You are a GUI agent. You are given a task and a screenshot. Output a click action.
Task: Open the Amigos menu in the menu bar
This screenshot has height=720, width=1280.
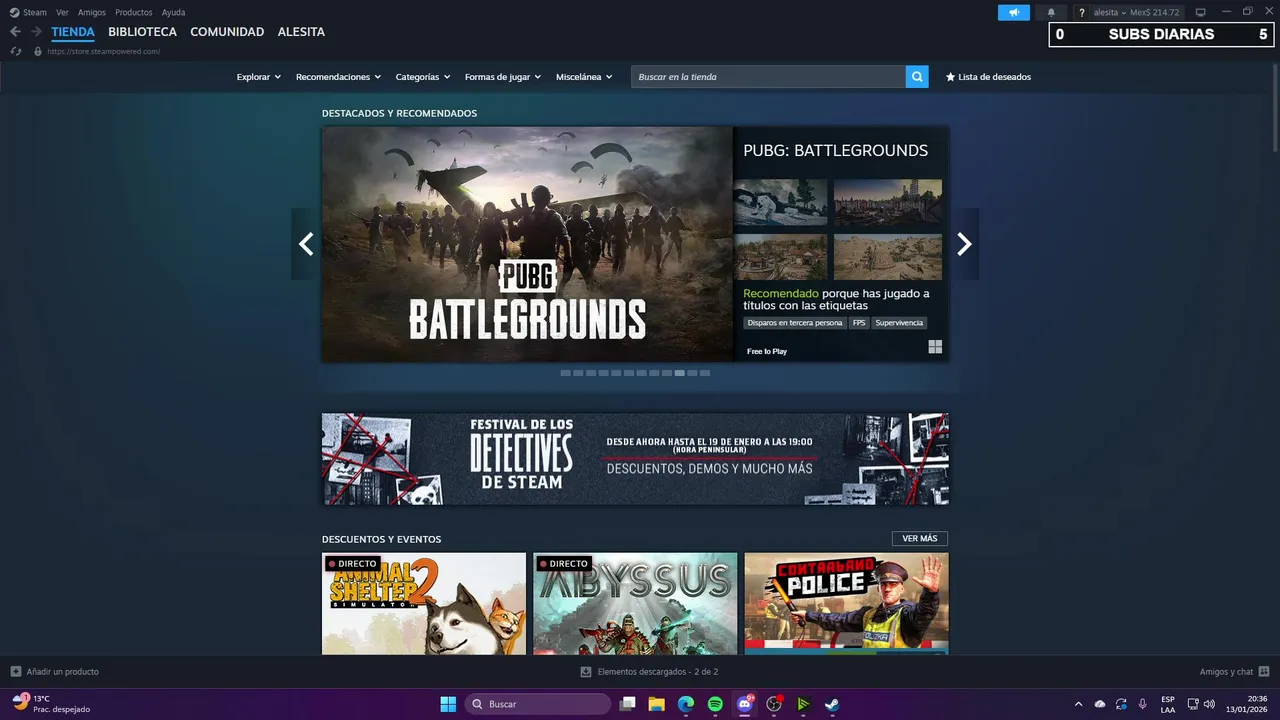[x=92, y=12]
